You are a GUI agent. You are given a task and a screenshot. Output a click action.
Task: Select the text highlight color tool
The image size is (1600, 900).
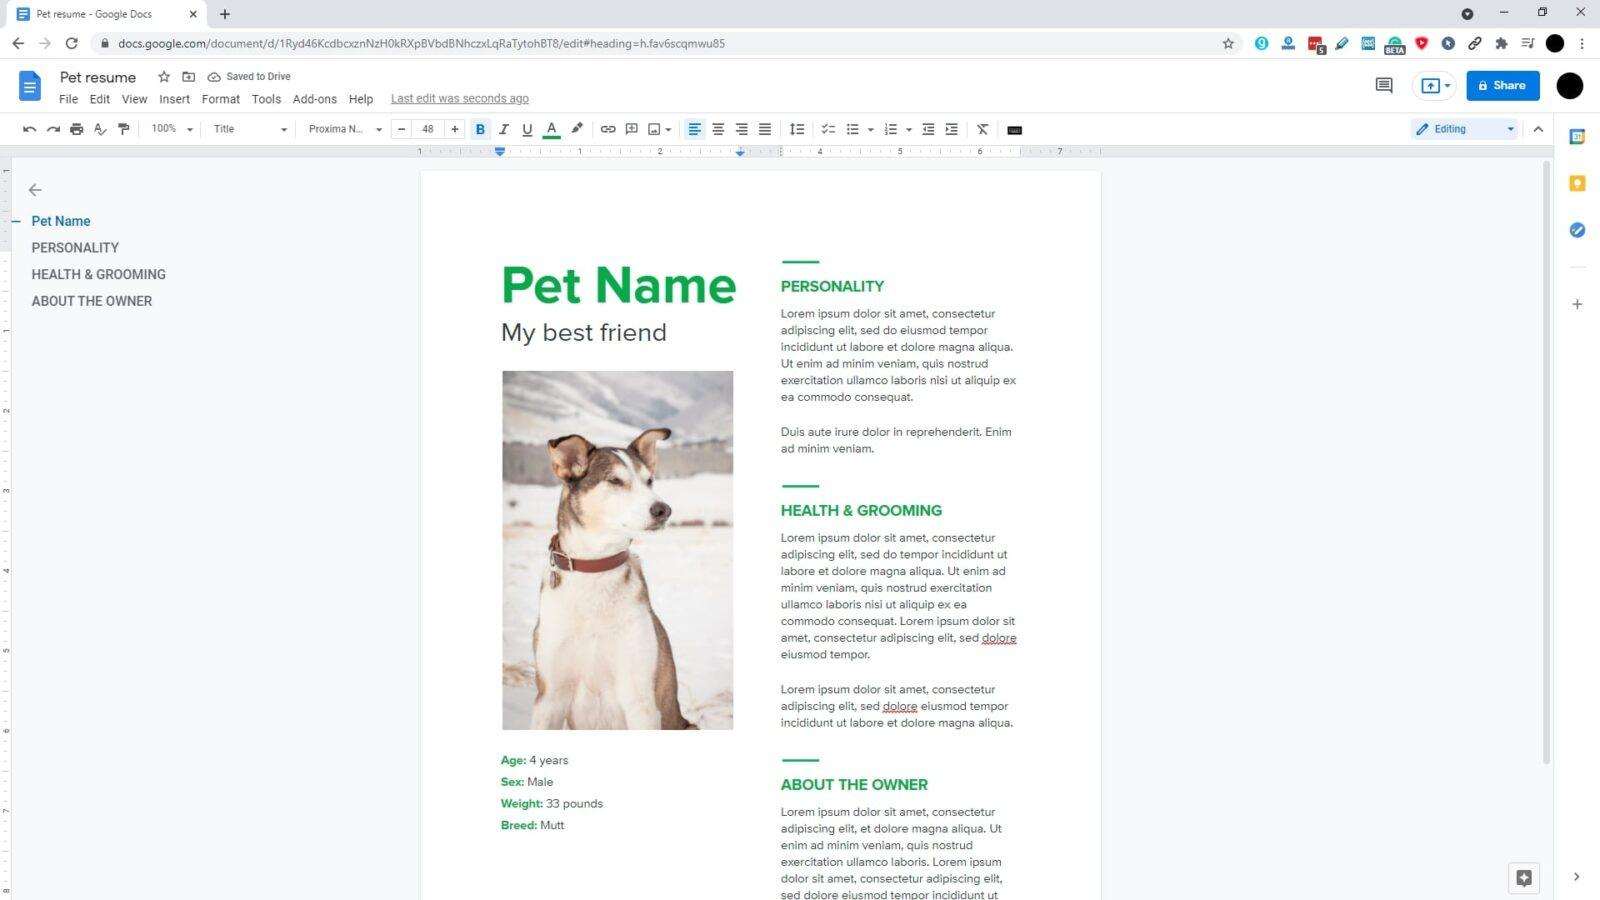[576, 128]
